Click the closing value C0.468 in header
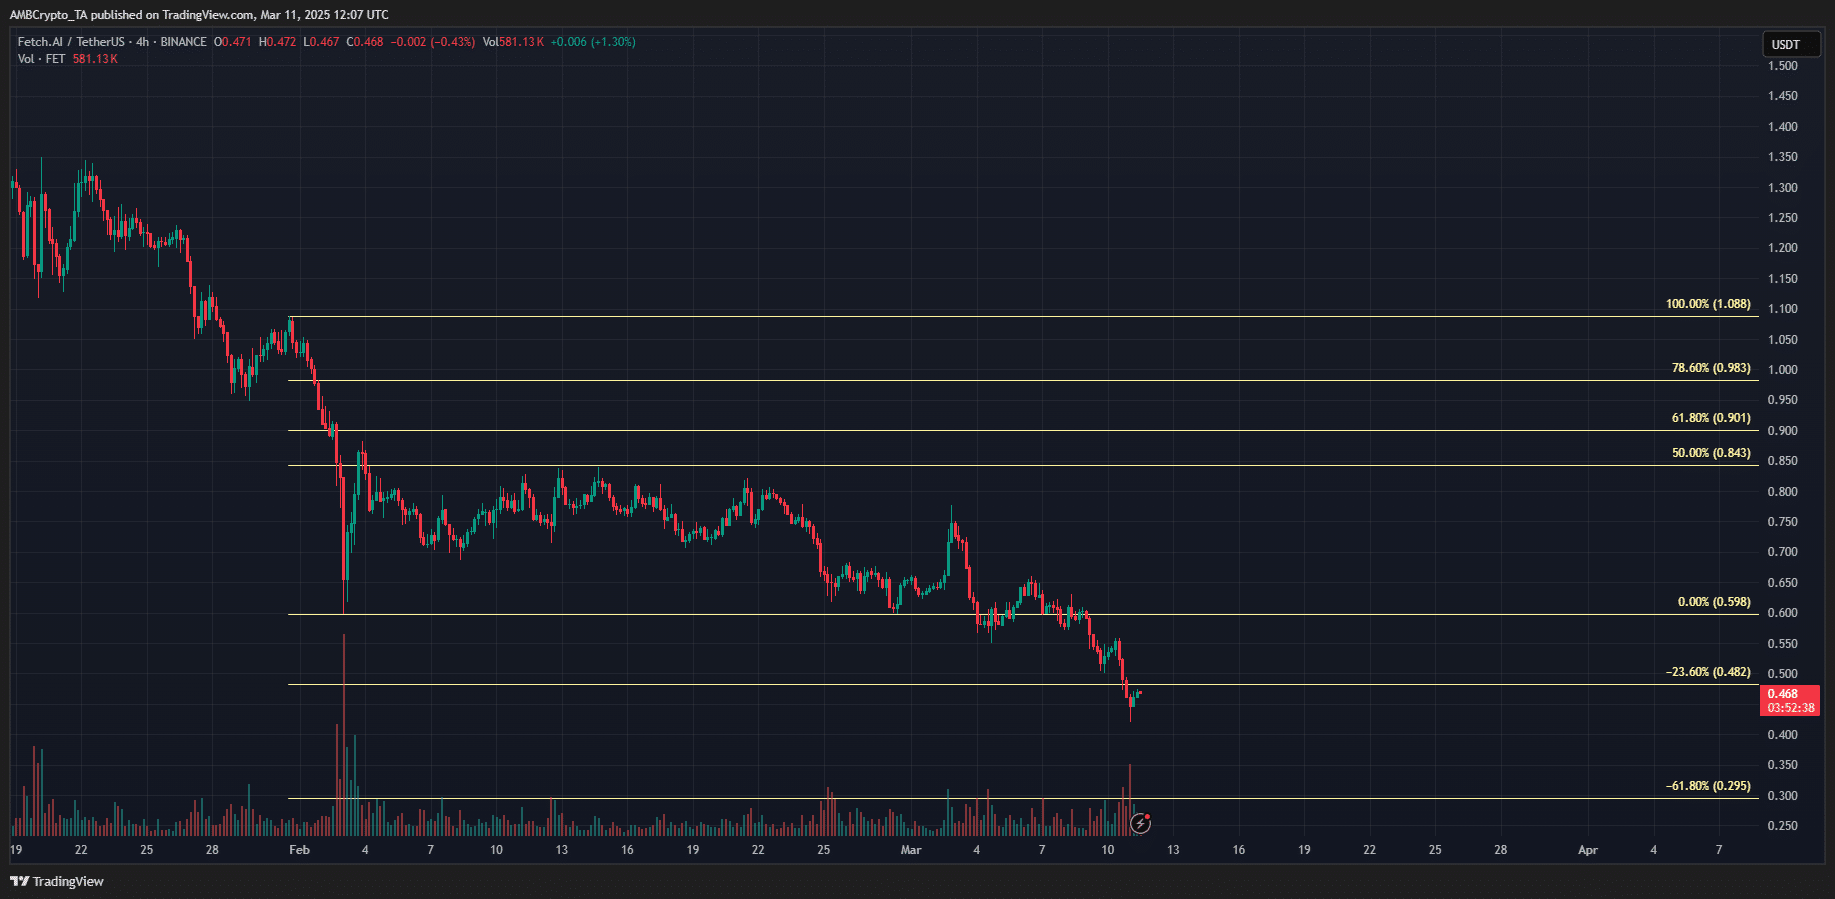Image resolution: width=1835 pixels, height=899 pixels. (365, 42)
